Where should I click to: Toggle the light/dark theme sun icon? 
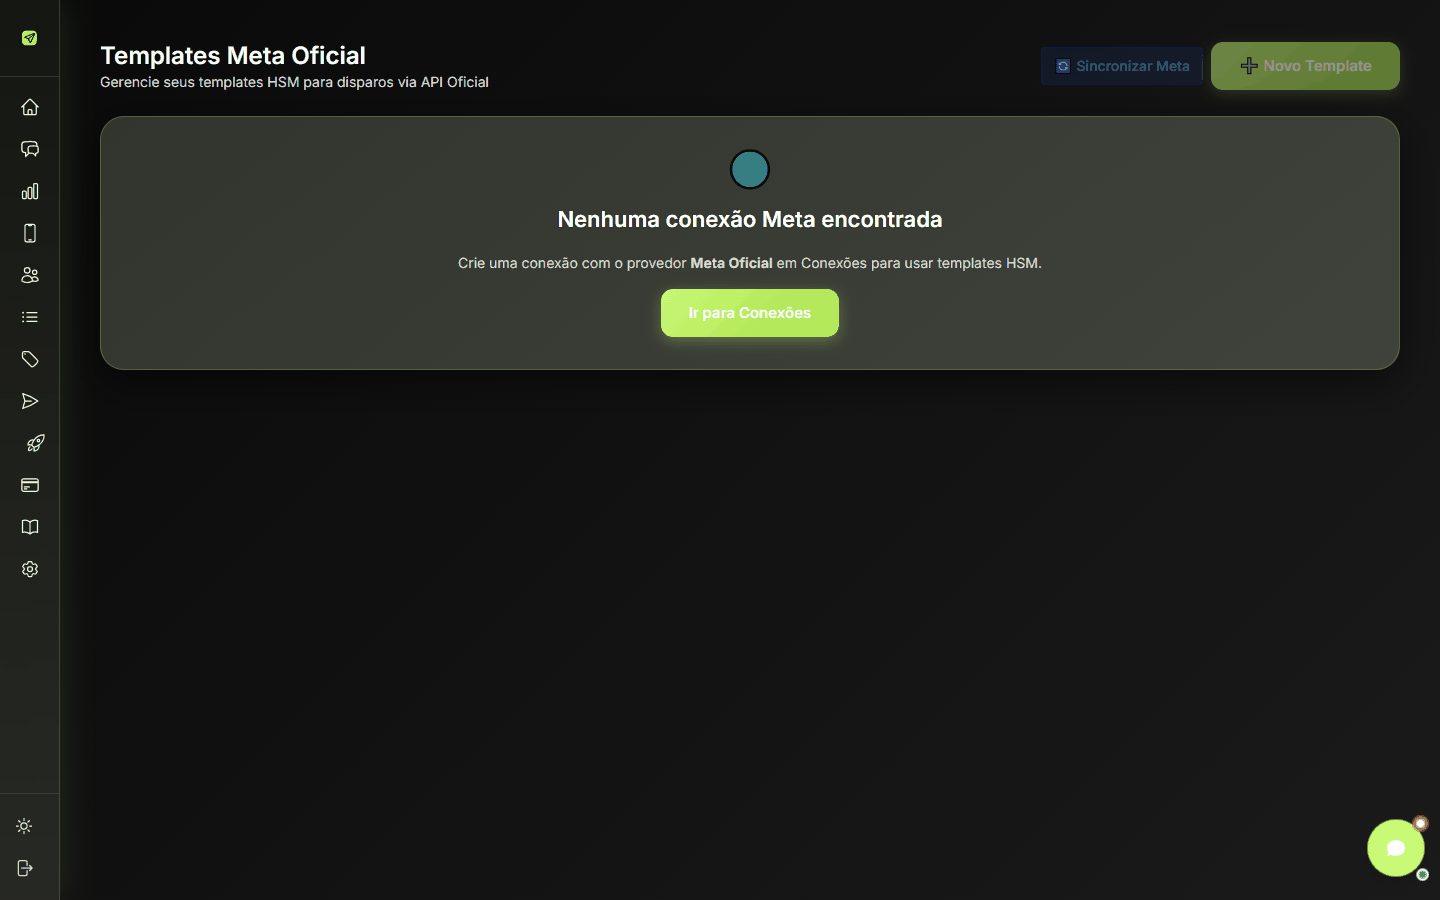25,826
